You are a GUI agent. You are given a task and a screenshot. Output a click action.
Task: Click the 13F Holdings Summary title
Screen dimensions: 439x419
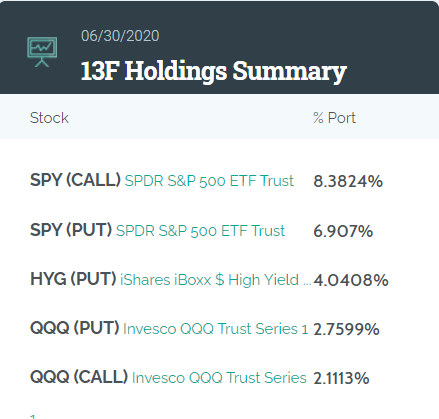pos(214,71)
